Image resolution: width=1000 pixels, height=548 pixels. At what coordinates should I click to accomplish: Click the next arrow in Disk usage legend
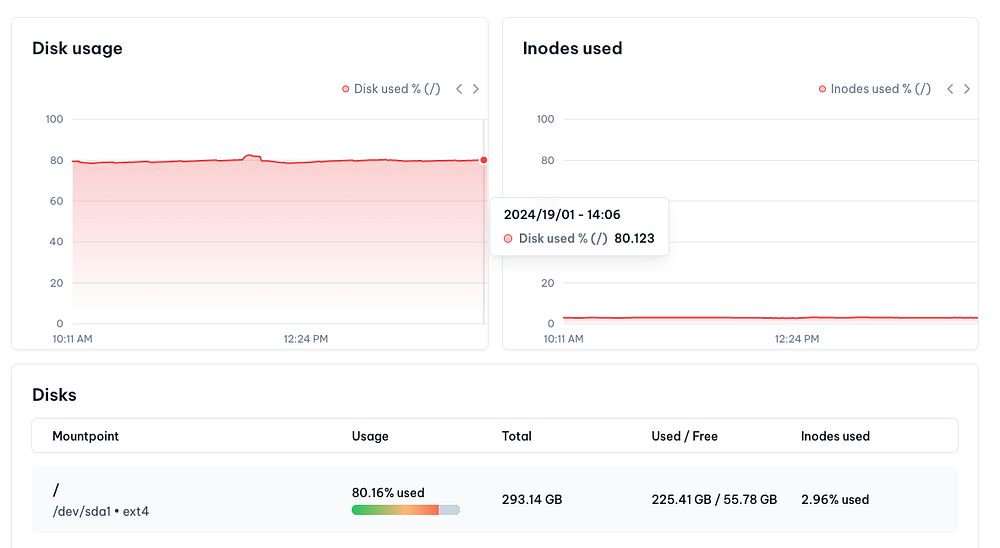pyautogui.click(x=476, y=89)
